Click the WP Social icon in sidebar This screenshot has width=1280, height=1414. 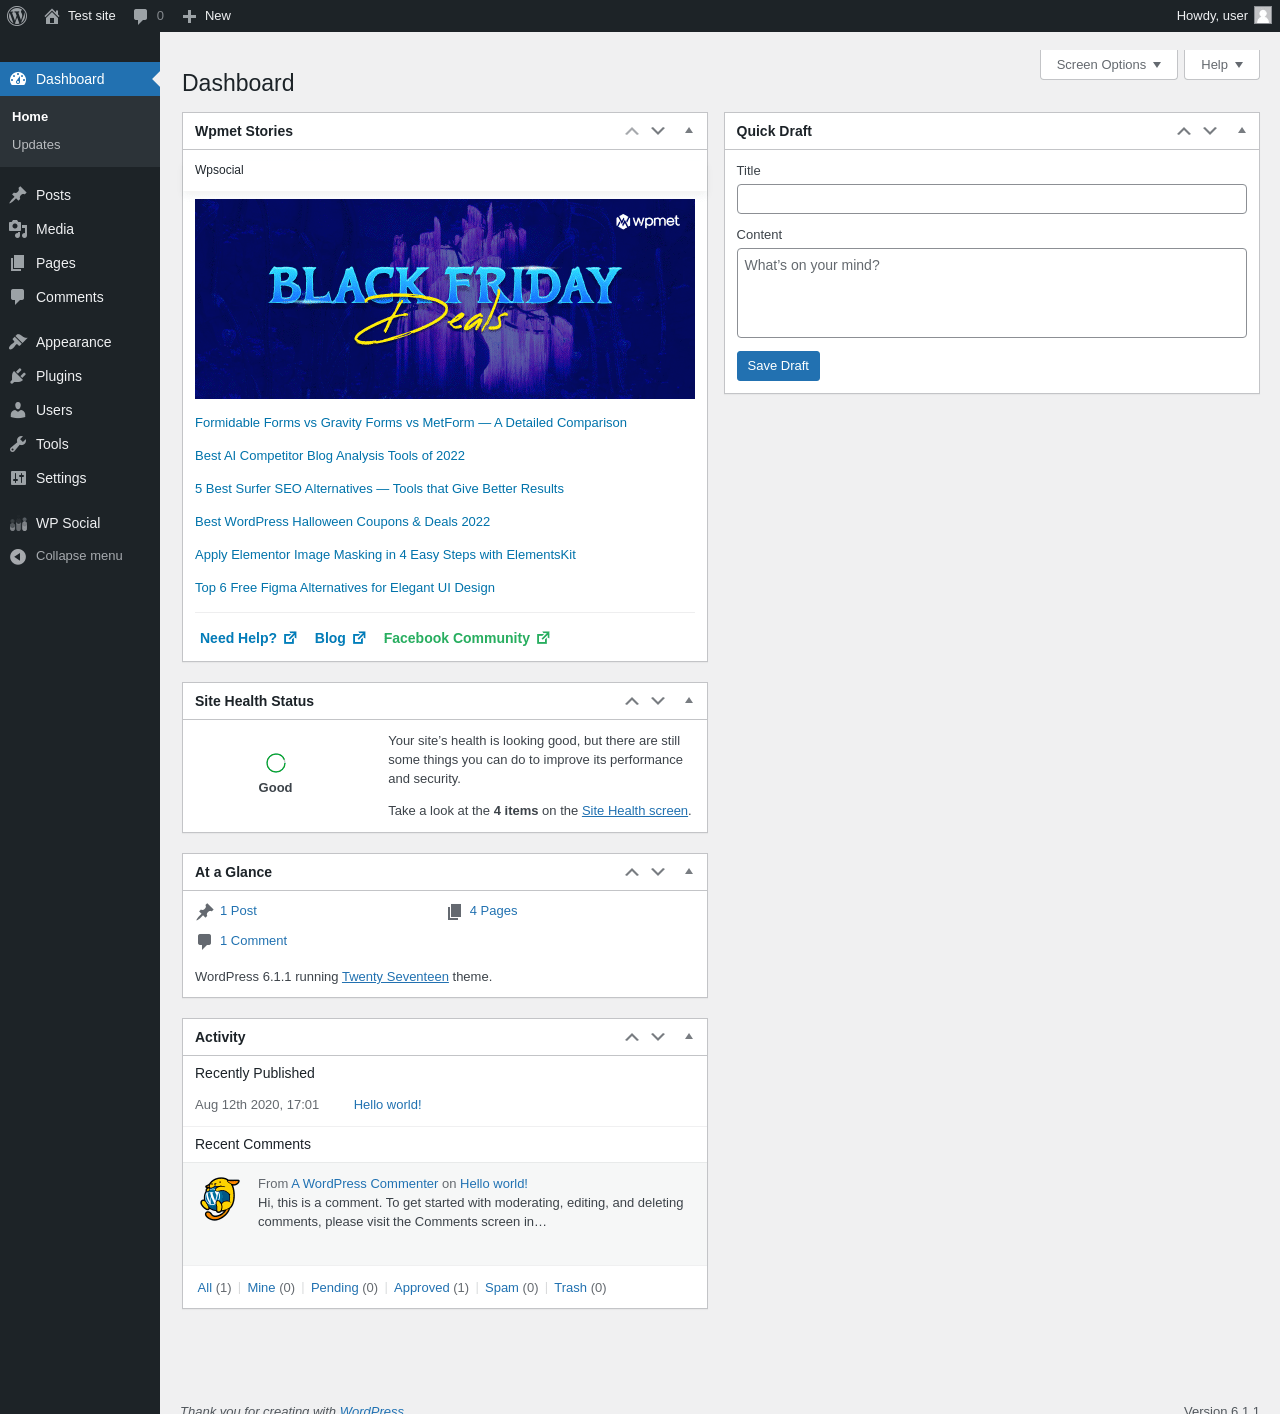[18, 523]
